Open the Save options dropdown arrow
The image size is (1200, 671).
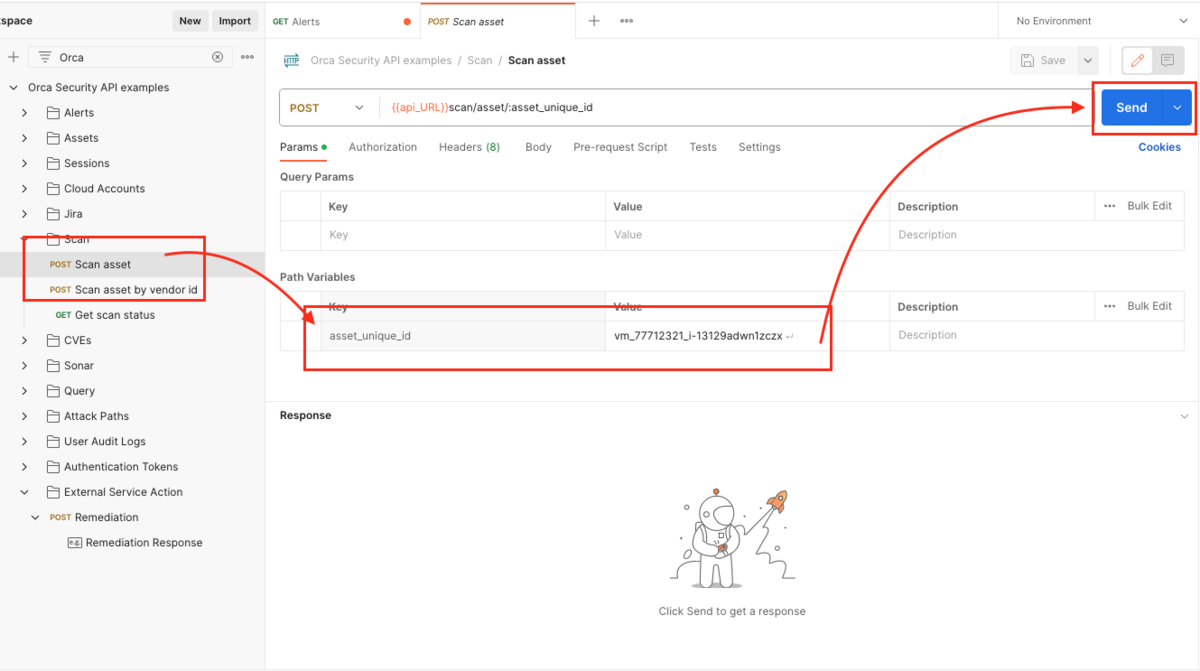(x=1087, y=61)
